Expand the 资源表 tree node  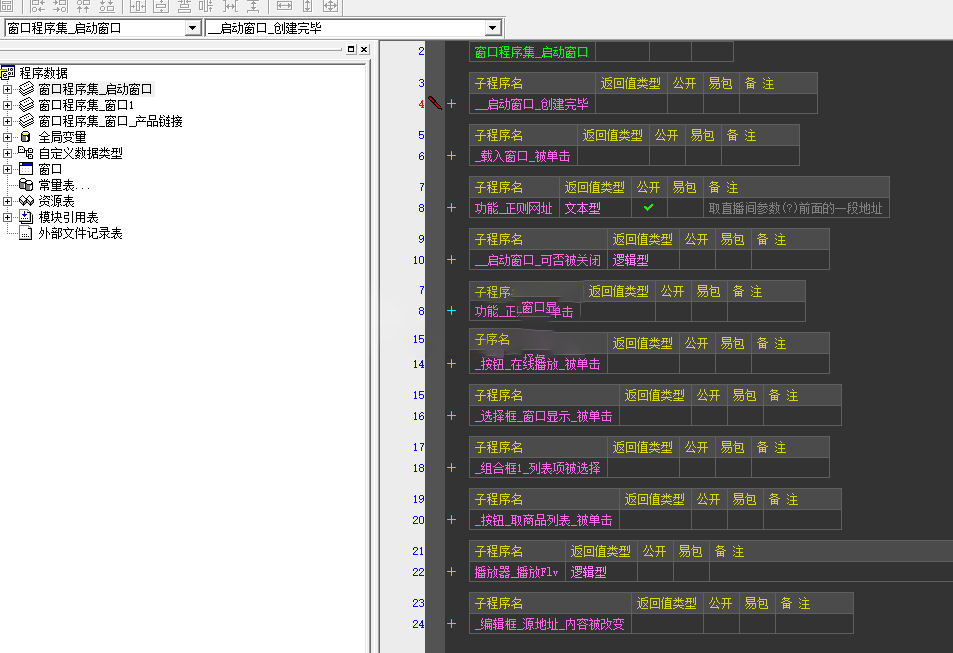[x=7, y=201]
